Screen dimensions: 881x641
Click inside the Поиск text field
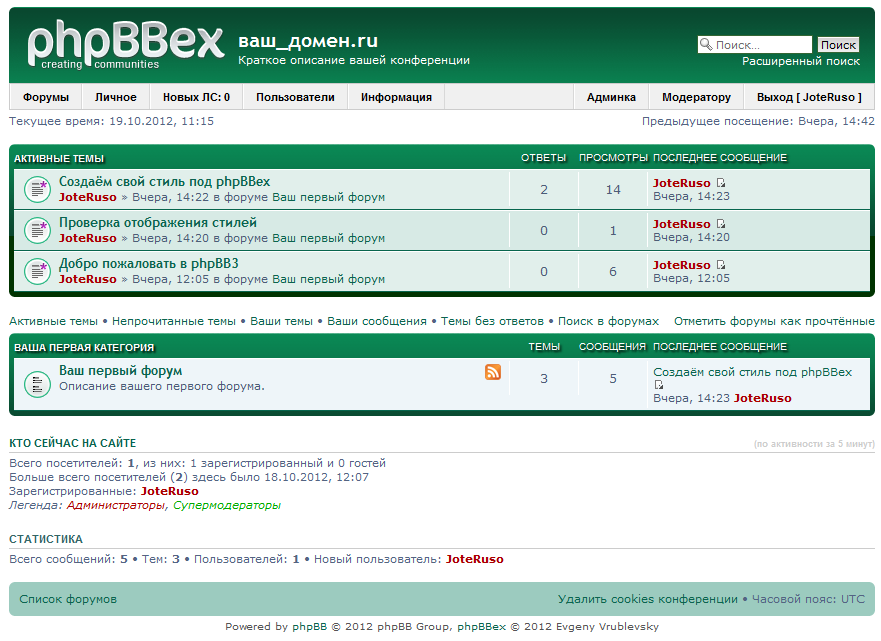[x=760, y=45]
